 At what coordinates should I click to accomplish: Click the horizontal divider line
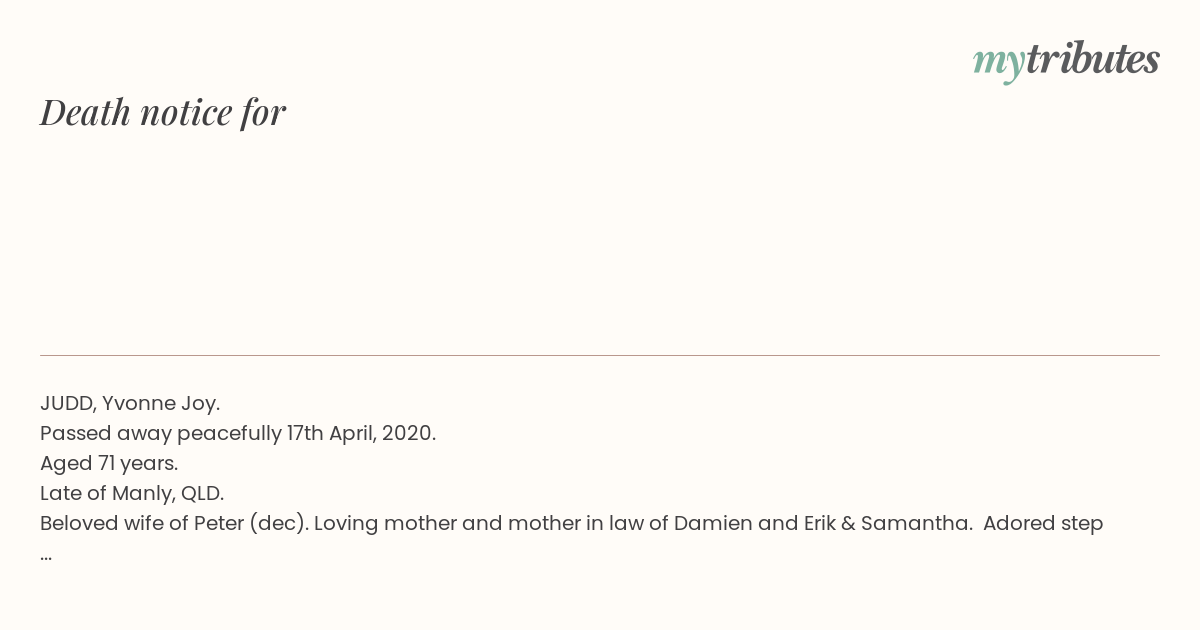click(600, 355)
